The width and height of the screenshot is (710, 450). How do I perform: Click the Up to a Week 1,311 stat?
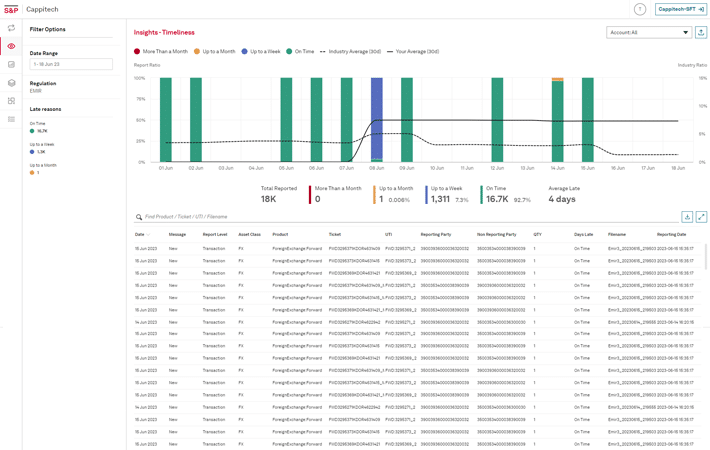click(447, 195)
